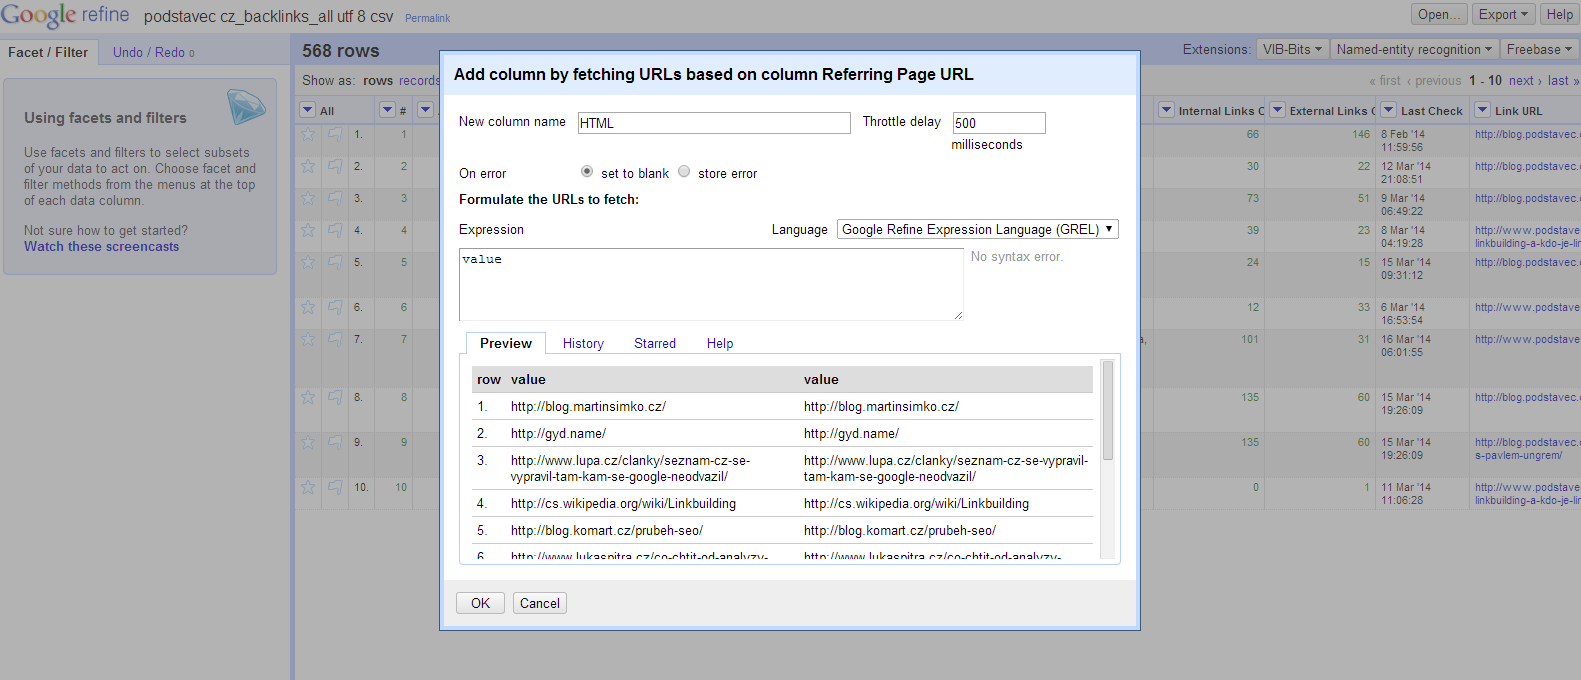Image resolution: width=1581 pixels, height=680 pixels.
Task: Flag row 8 using the flag icon
Action: tap(335, 397)
